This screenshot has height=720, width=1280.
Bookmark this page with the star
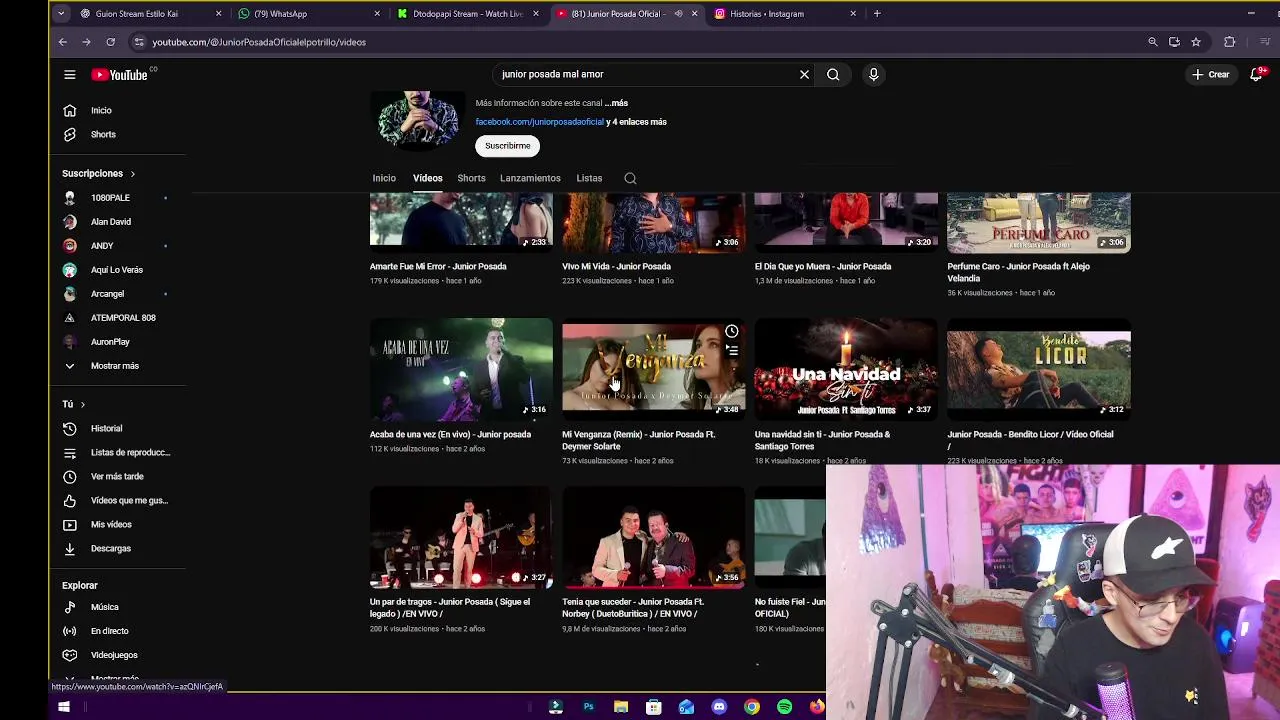click(x=1196, y=42)
